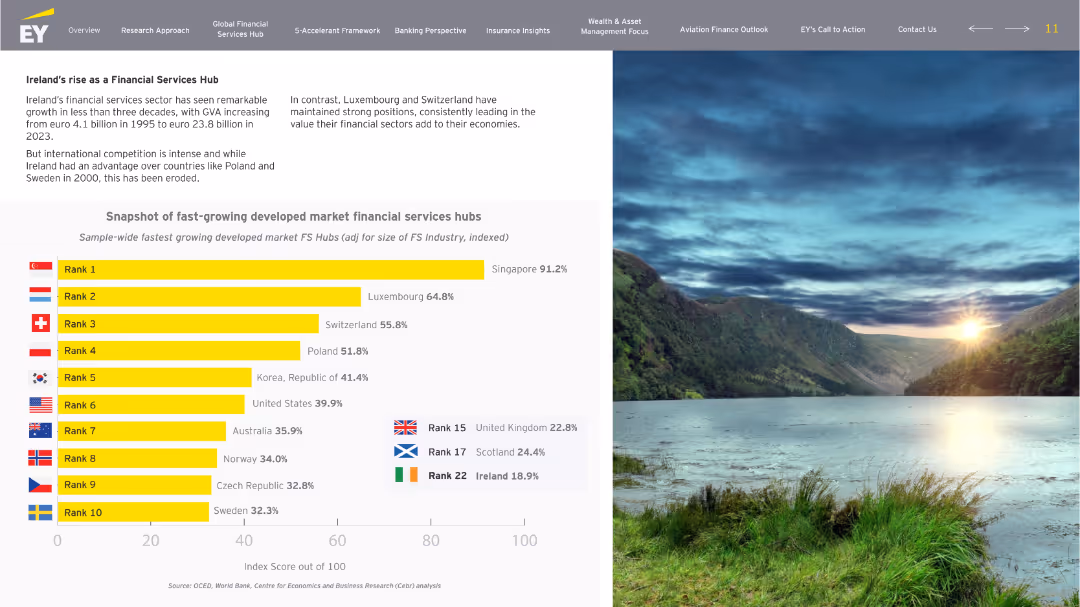Click the Rank 3 Switzerland bar
The image size is (1080, 607).
(188, 324)
